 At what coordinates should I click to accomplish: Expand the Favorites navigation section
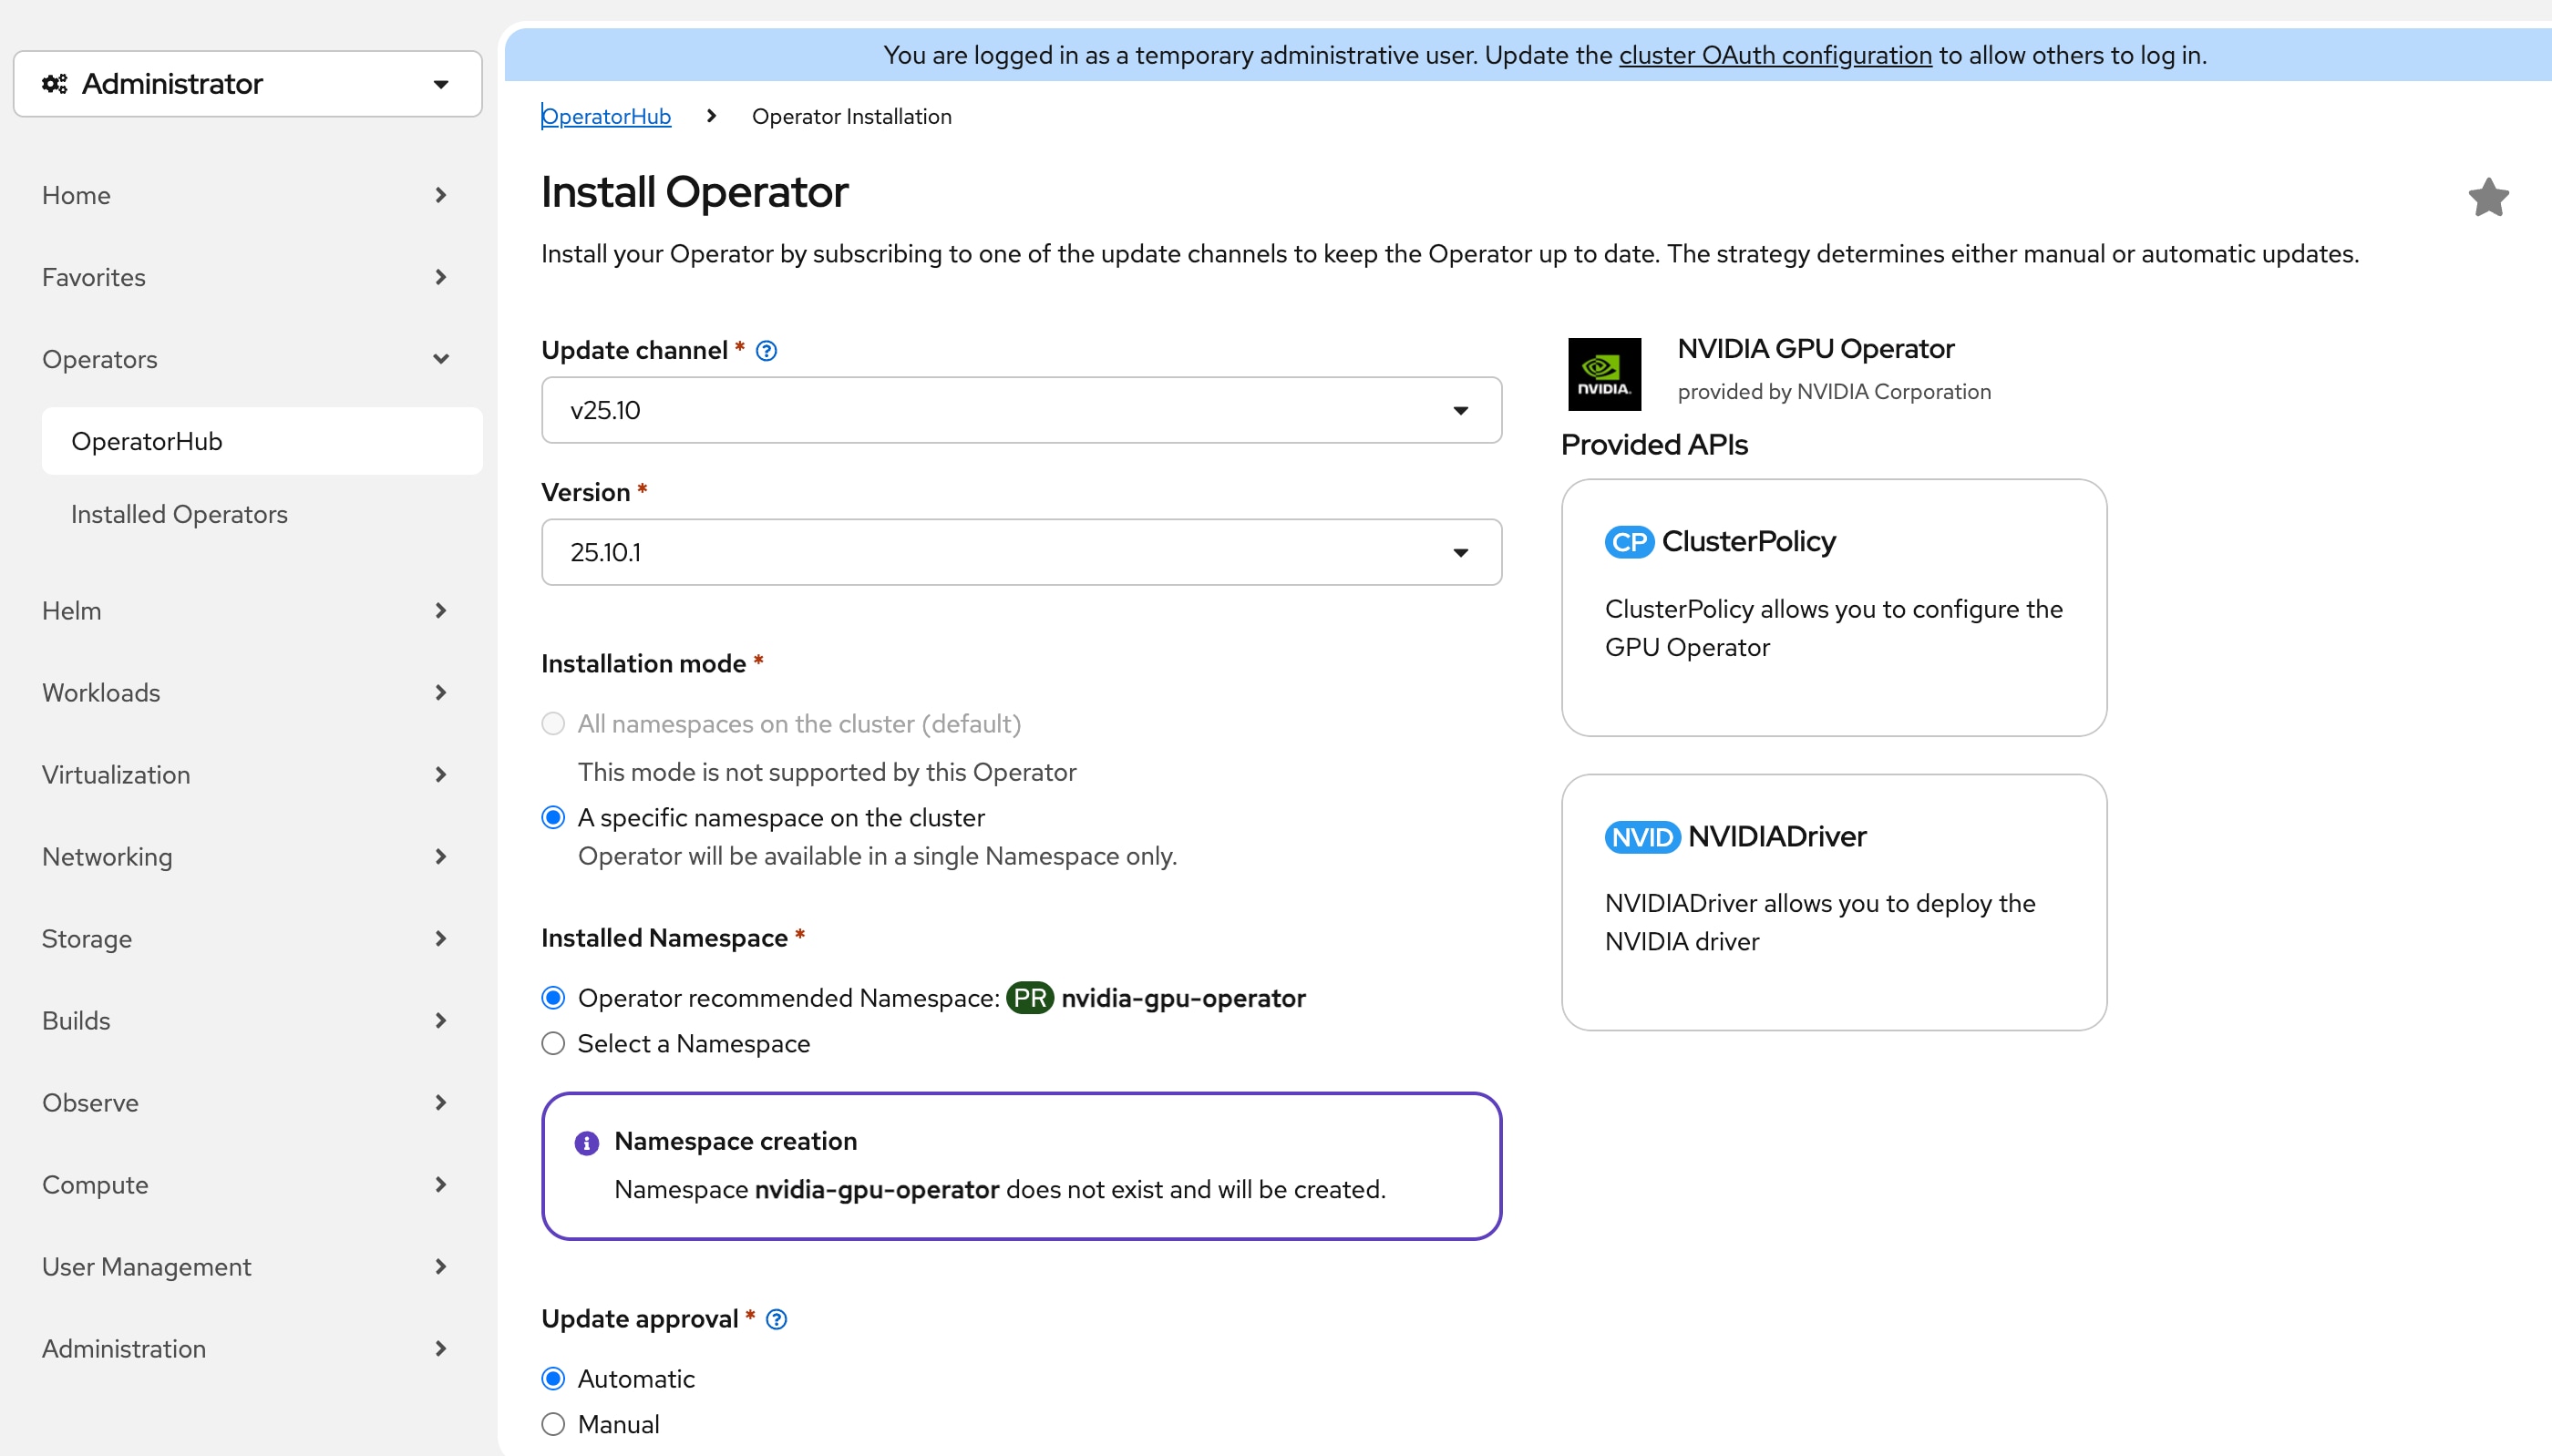pos(247,277)
